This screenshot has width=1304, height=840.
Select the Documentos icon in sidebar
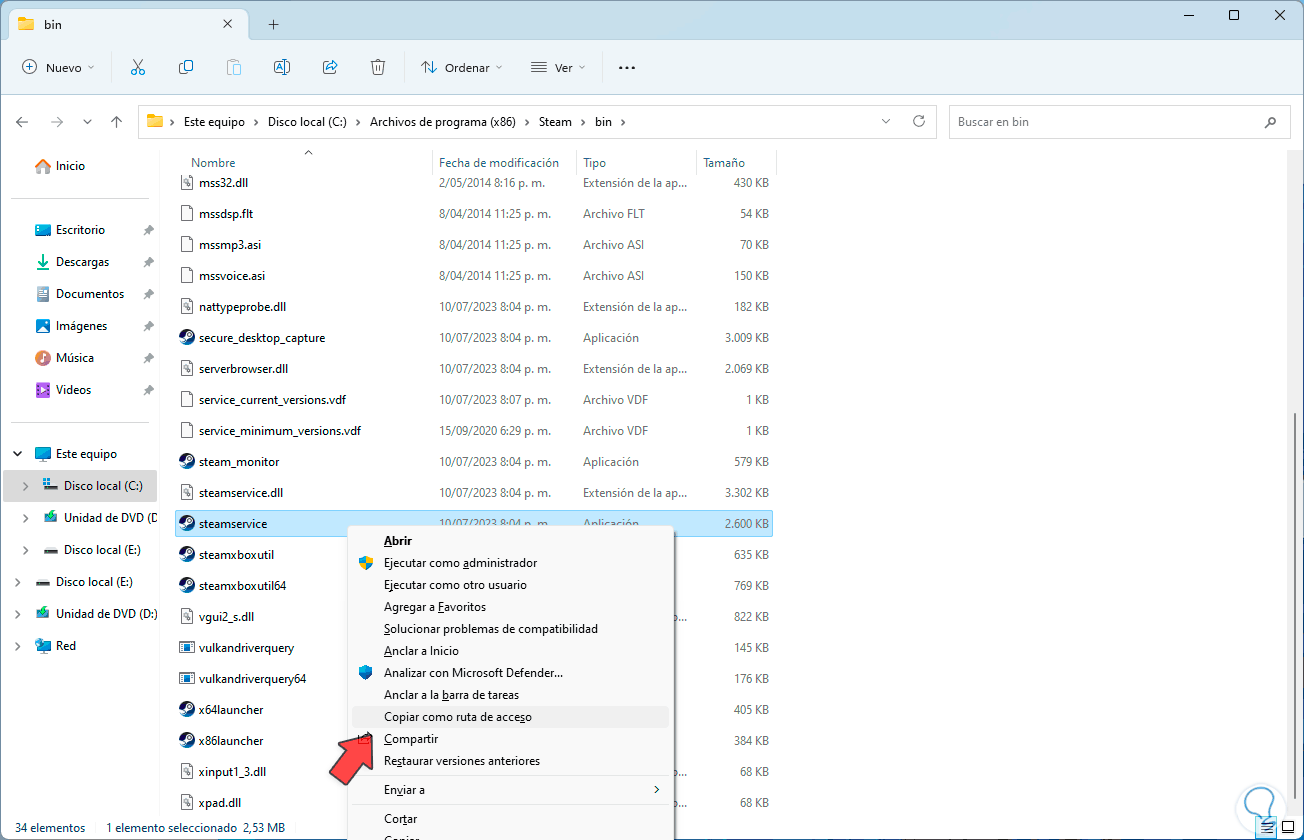(43, 294)
